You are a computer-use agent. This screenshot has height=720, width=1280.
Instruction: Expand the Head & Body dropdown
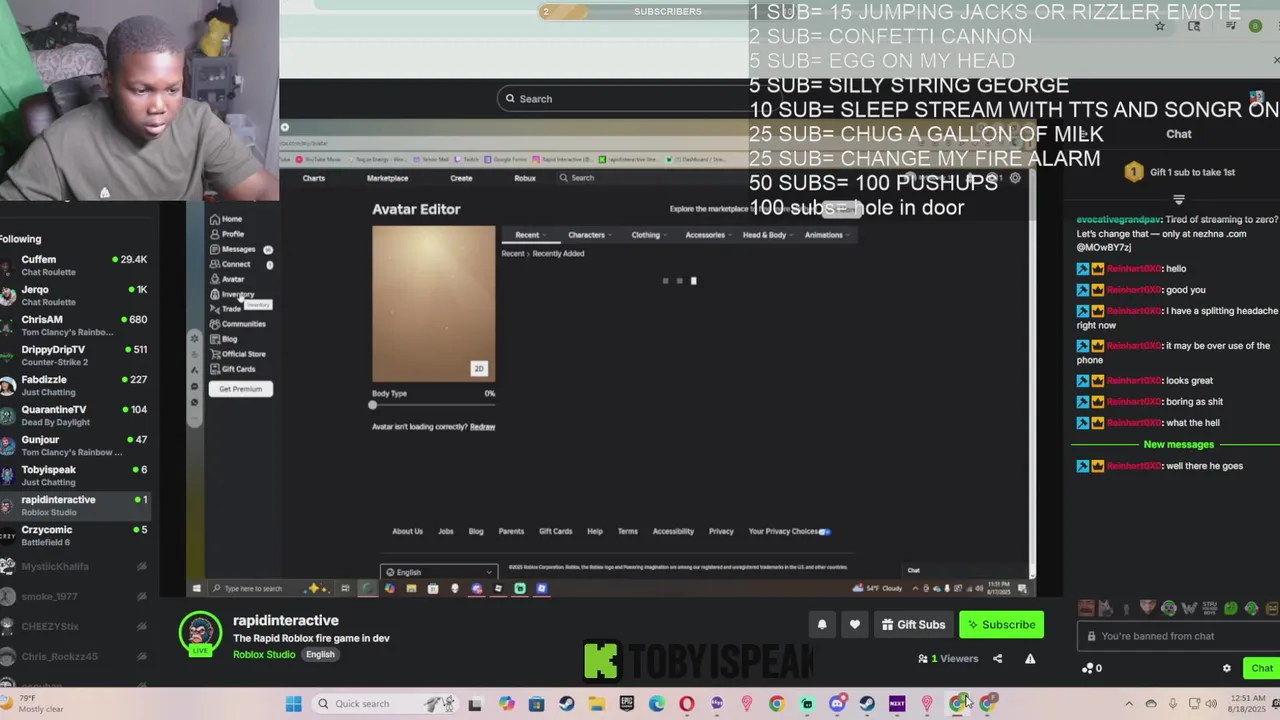[x=768, y=235]
